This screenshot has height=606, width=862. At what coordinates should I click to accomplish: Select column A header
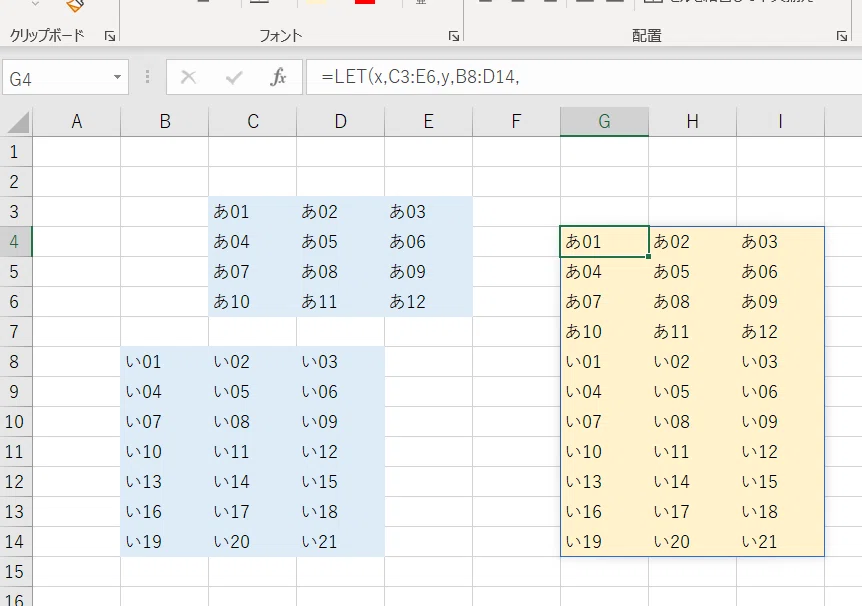[x=77, y=122]
